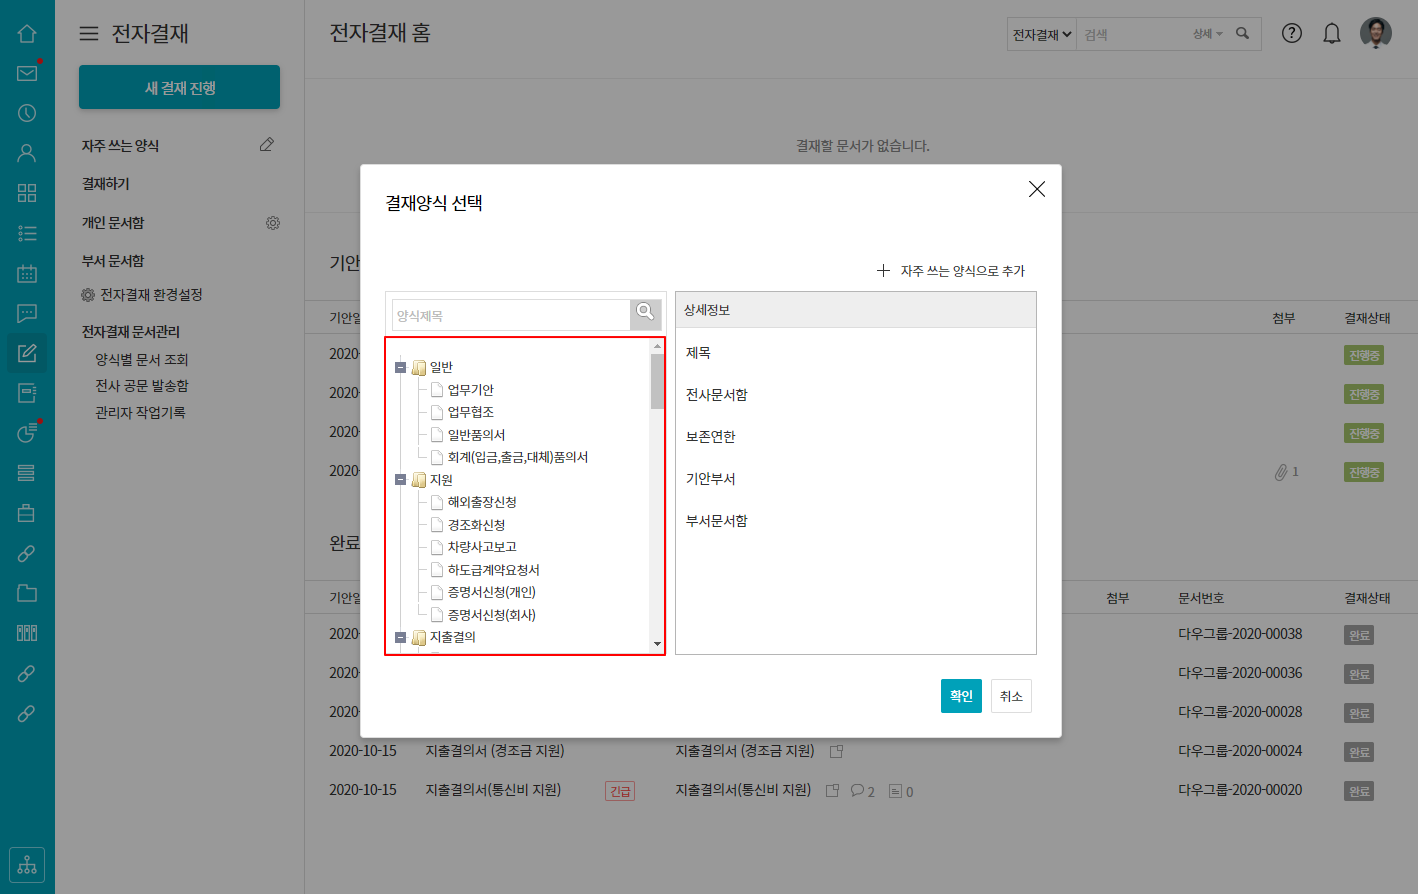Image resolution: width=1418 pixels, height=894 pixels.
Task: Click 자주 쓰는 양식으로 추가 link
Action: pos(951,271)
